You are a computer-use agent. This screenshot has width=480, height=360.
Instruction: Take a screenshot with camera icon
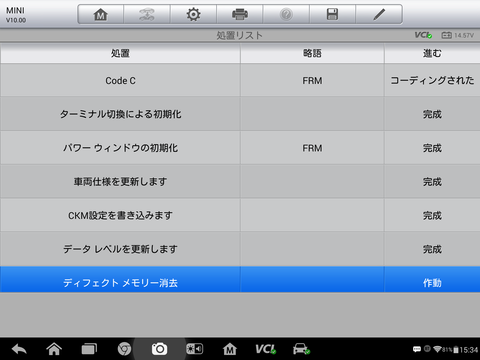[159, 349]
